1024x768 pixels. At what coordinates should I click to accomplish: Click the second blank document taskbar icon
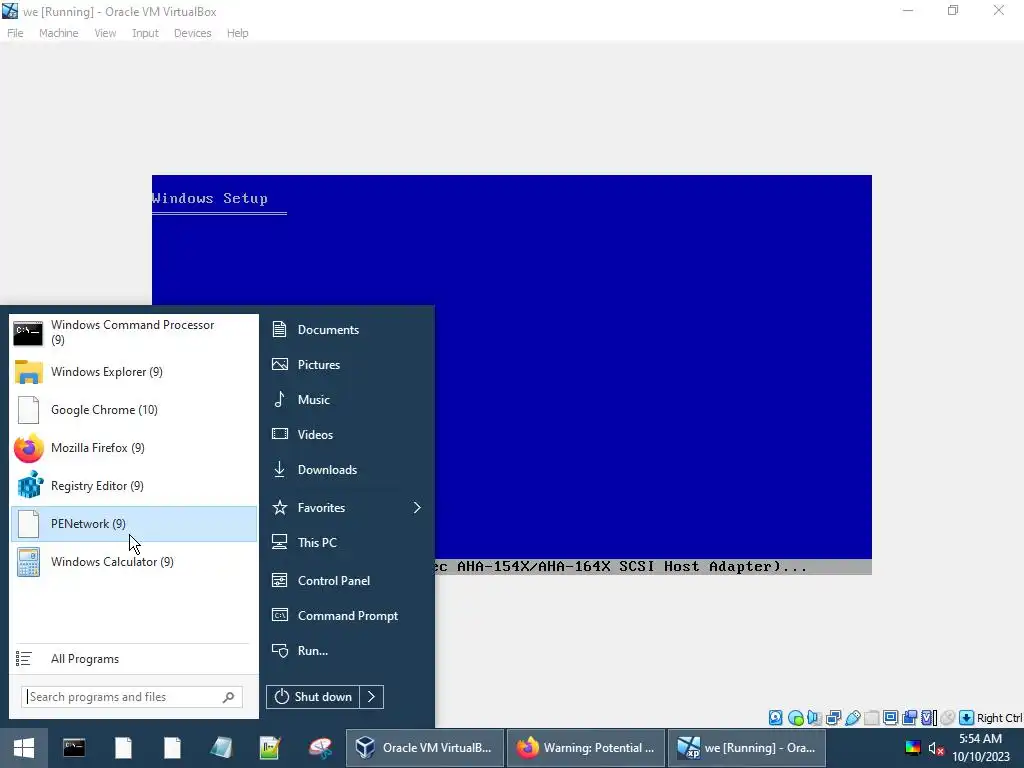172,748
